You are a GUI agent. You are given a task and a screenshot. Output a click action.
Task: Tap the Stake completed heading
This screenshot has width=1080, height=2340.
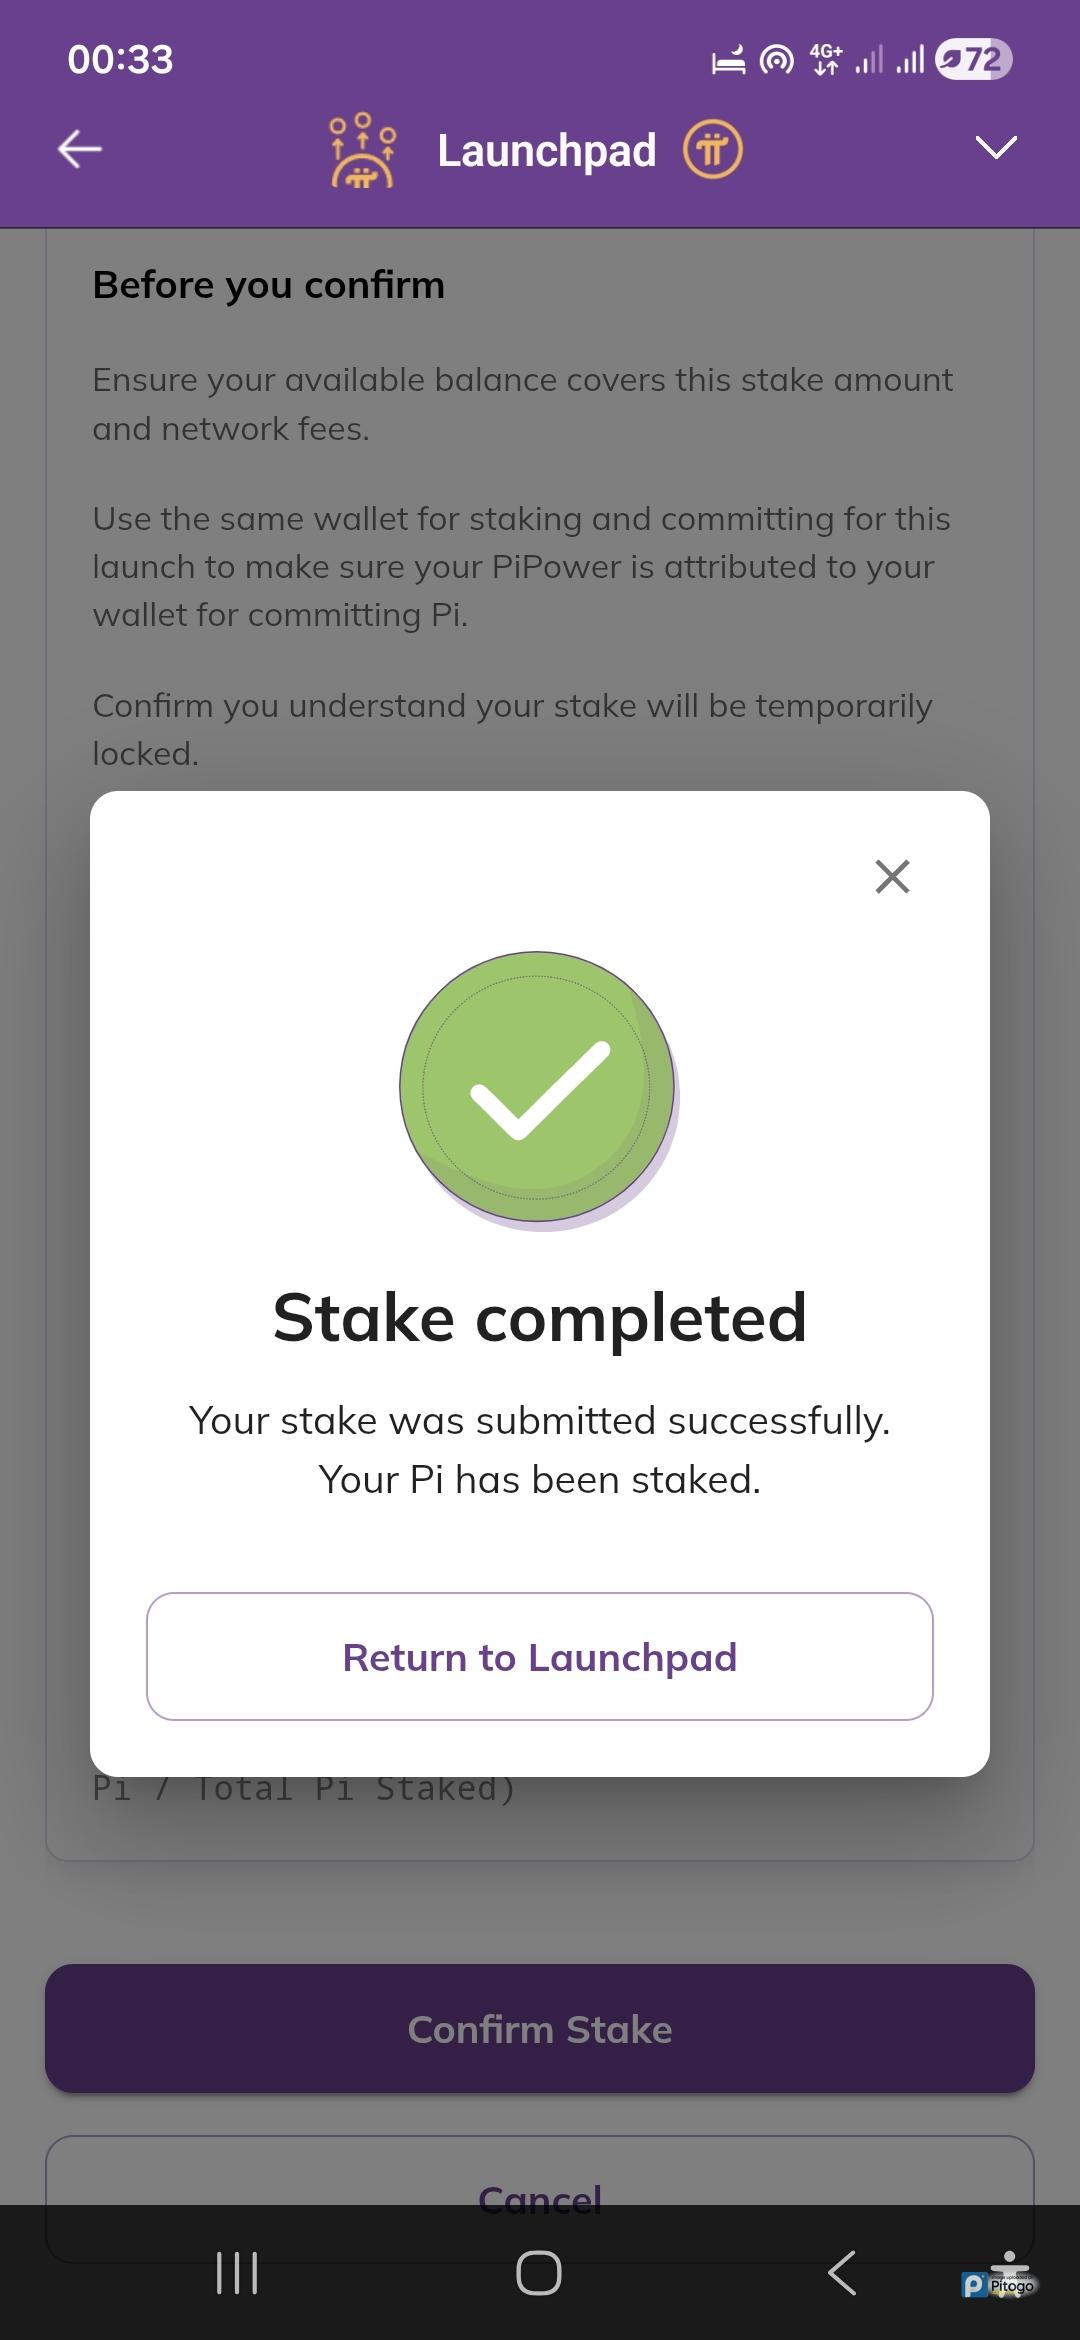(x=540, y=1318)
